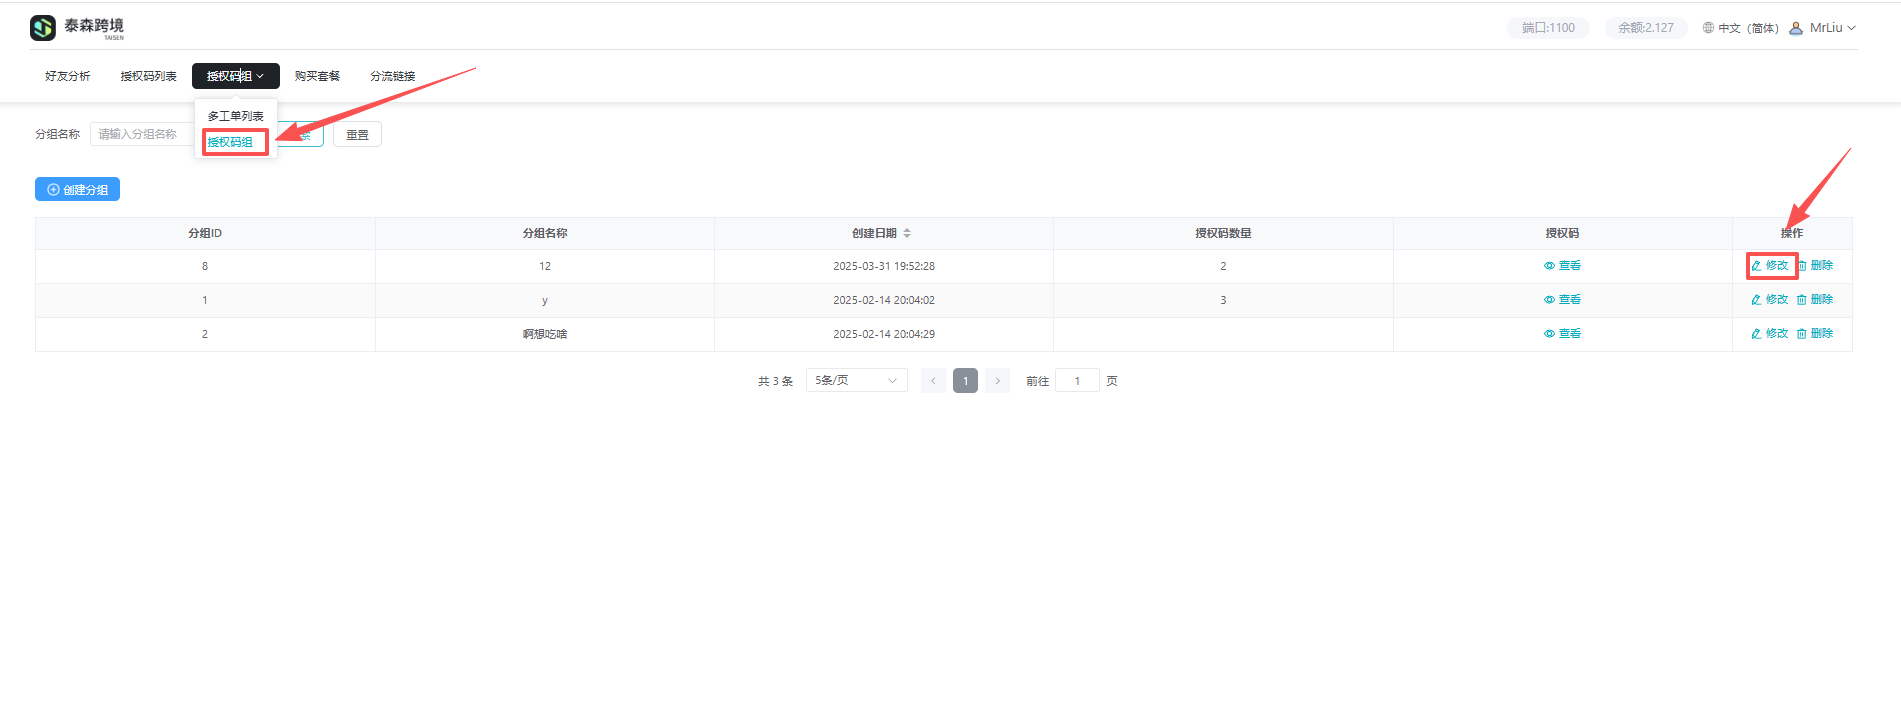
Task: Open the 5条/页 page size dropdown
Action: point(856,381)
